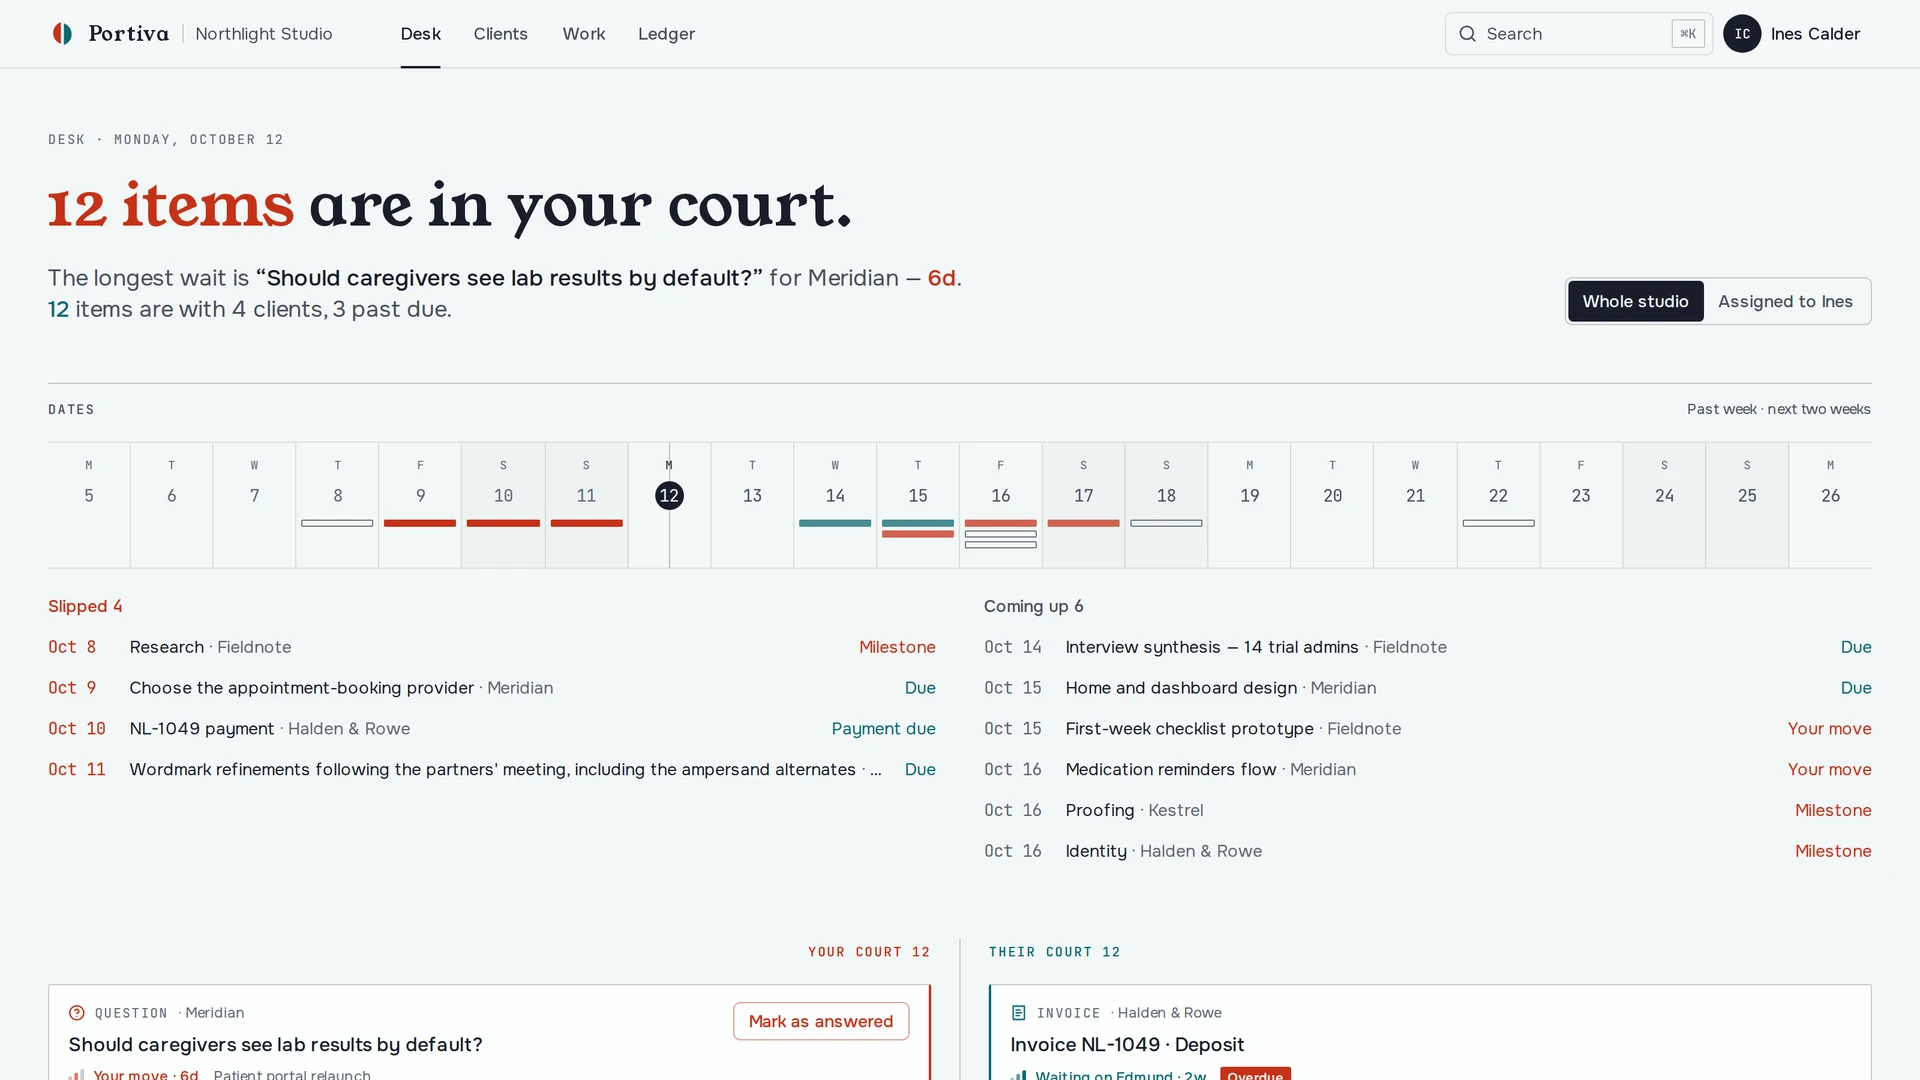Select the Whole studio view
Image resolution: width=1920 pixels, height=1080 pixels.
pyautogui.click(x=1635, y=301)
